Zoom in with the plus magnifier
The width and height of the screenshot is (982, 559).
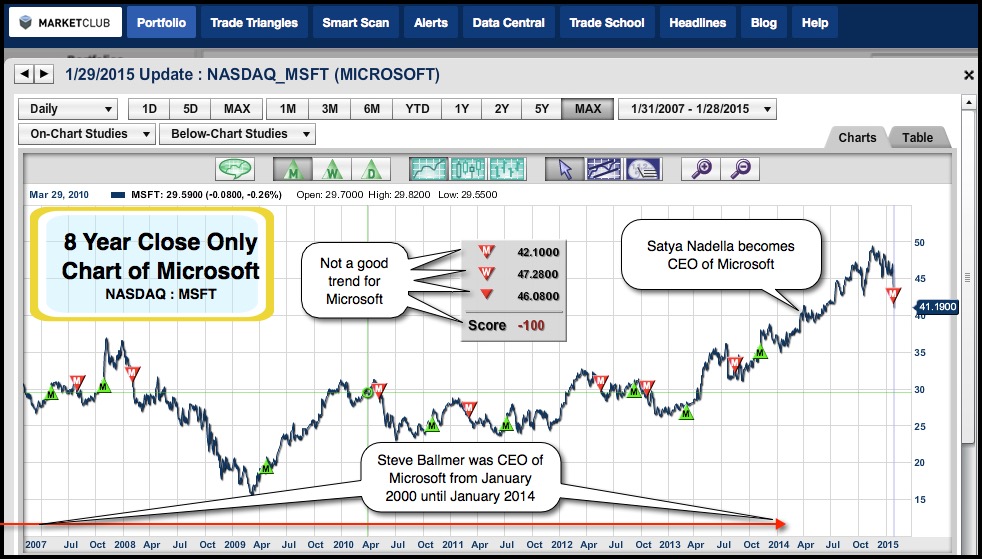(701, 169)
